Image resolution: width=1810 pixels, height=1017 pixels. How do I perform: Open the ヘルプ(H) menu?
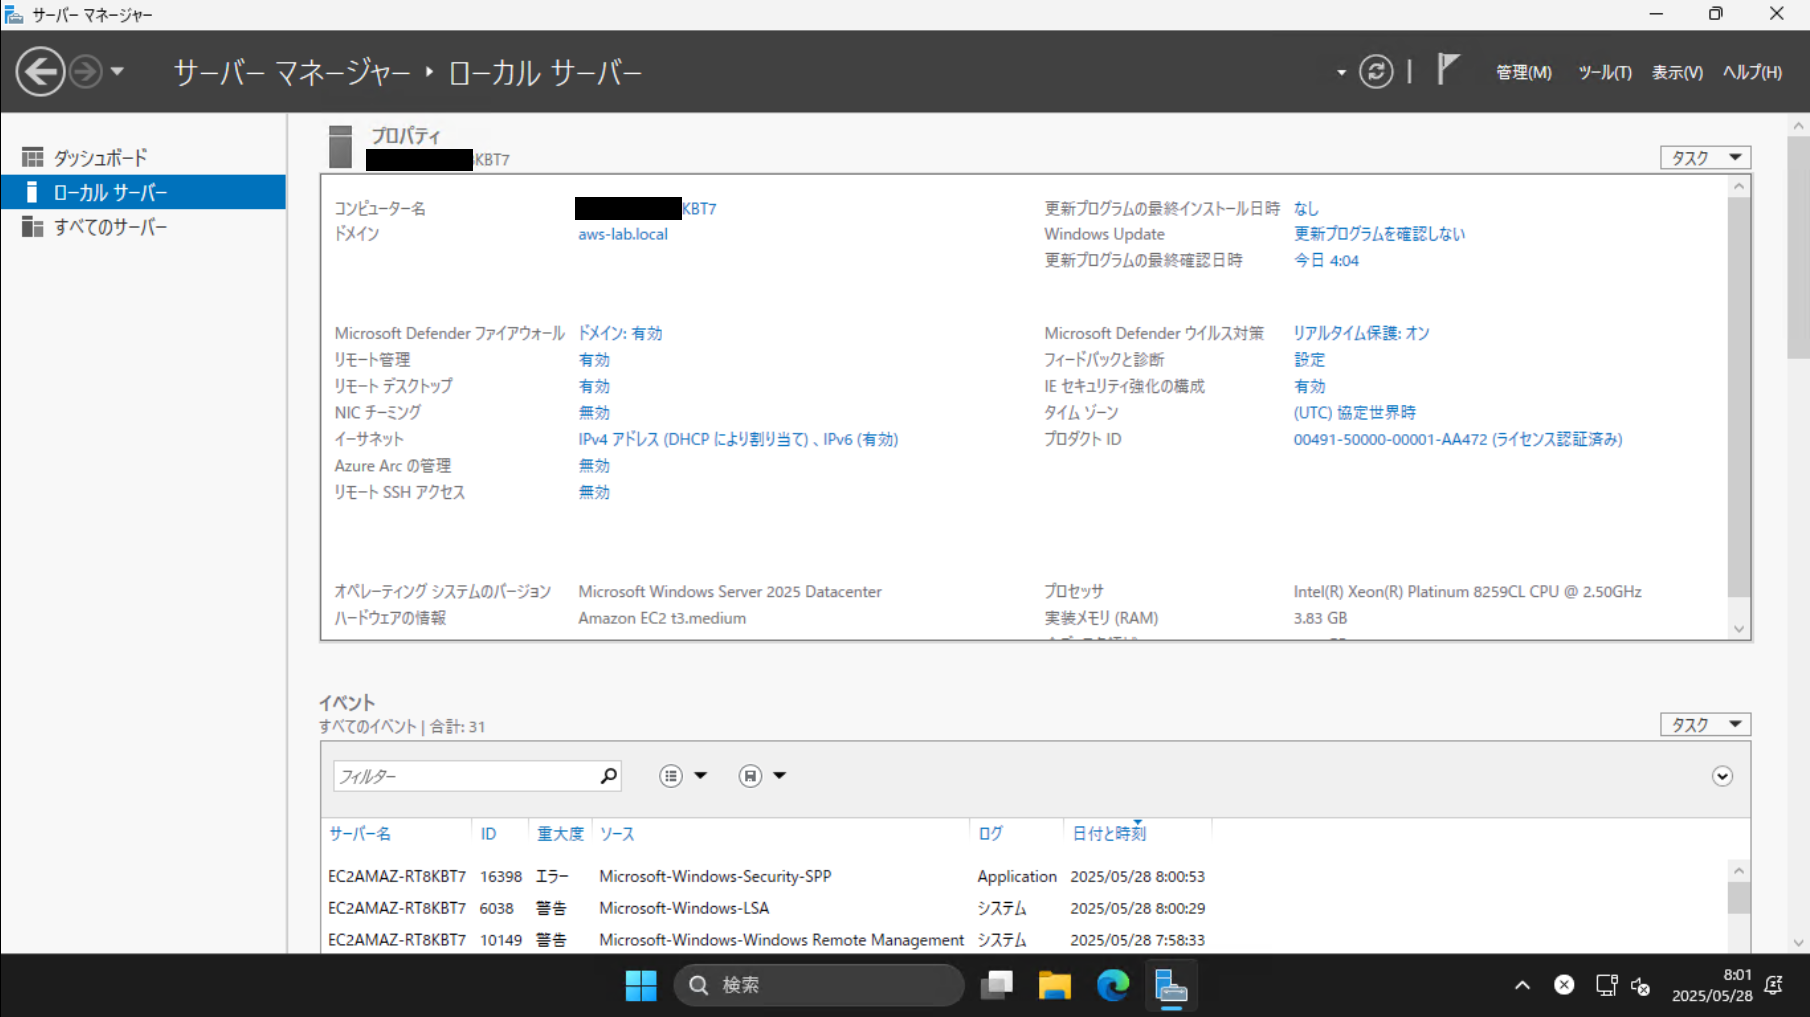[x=1752, y=72]
